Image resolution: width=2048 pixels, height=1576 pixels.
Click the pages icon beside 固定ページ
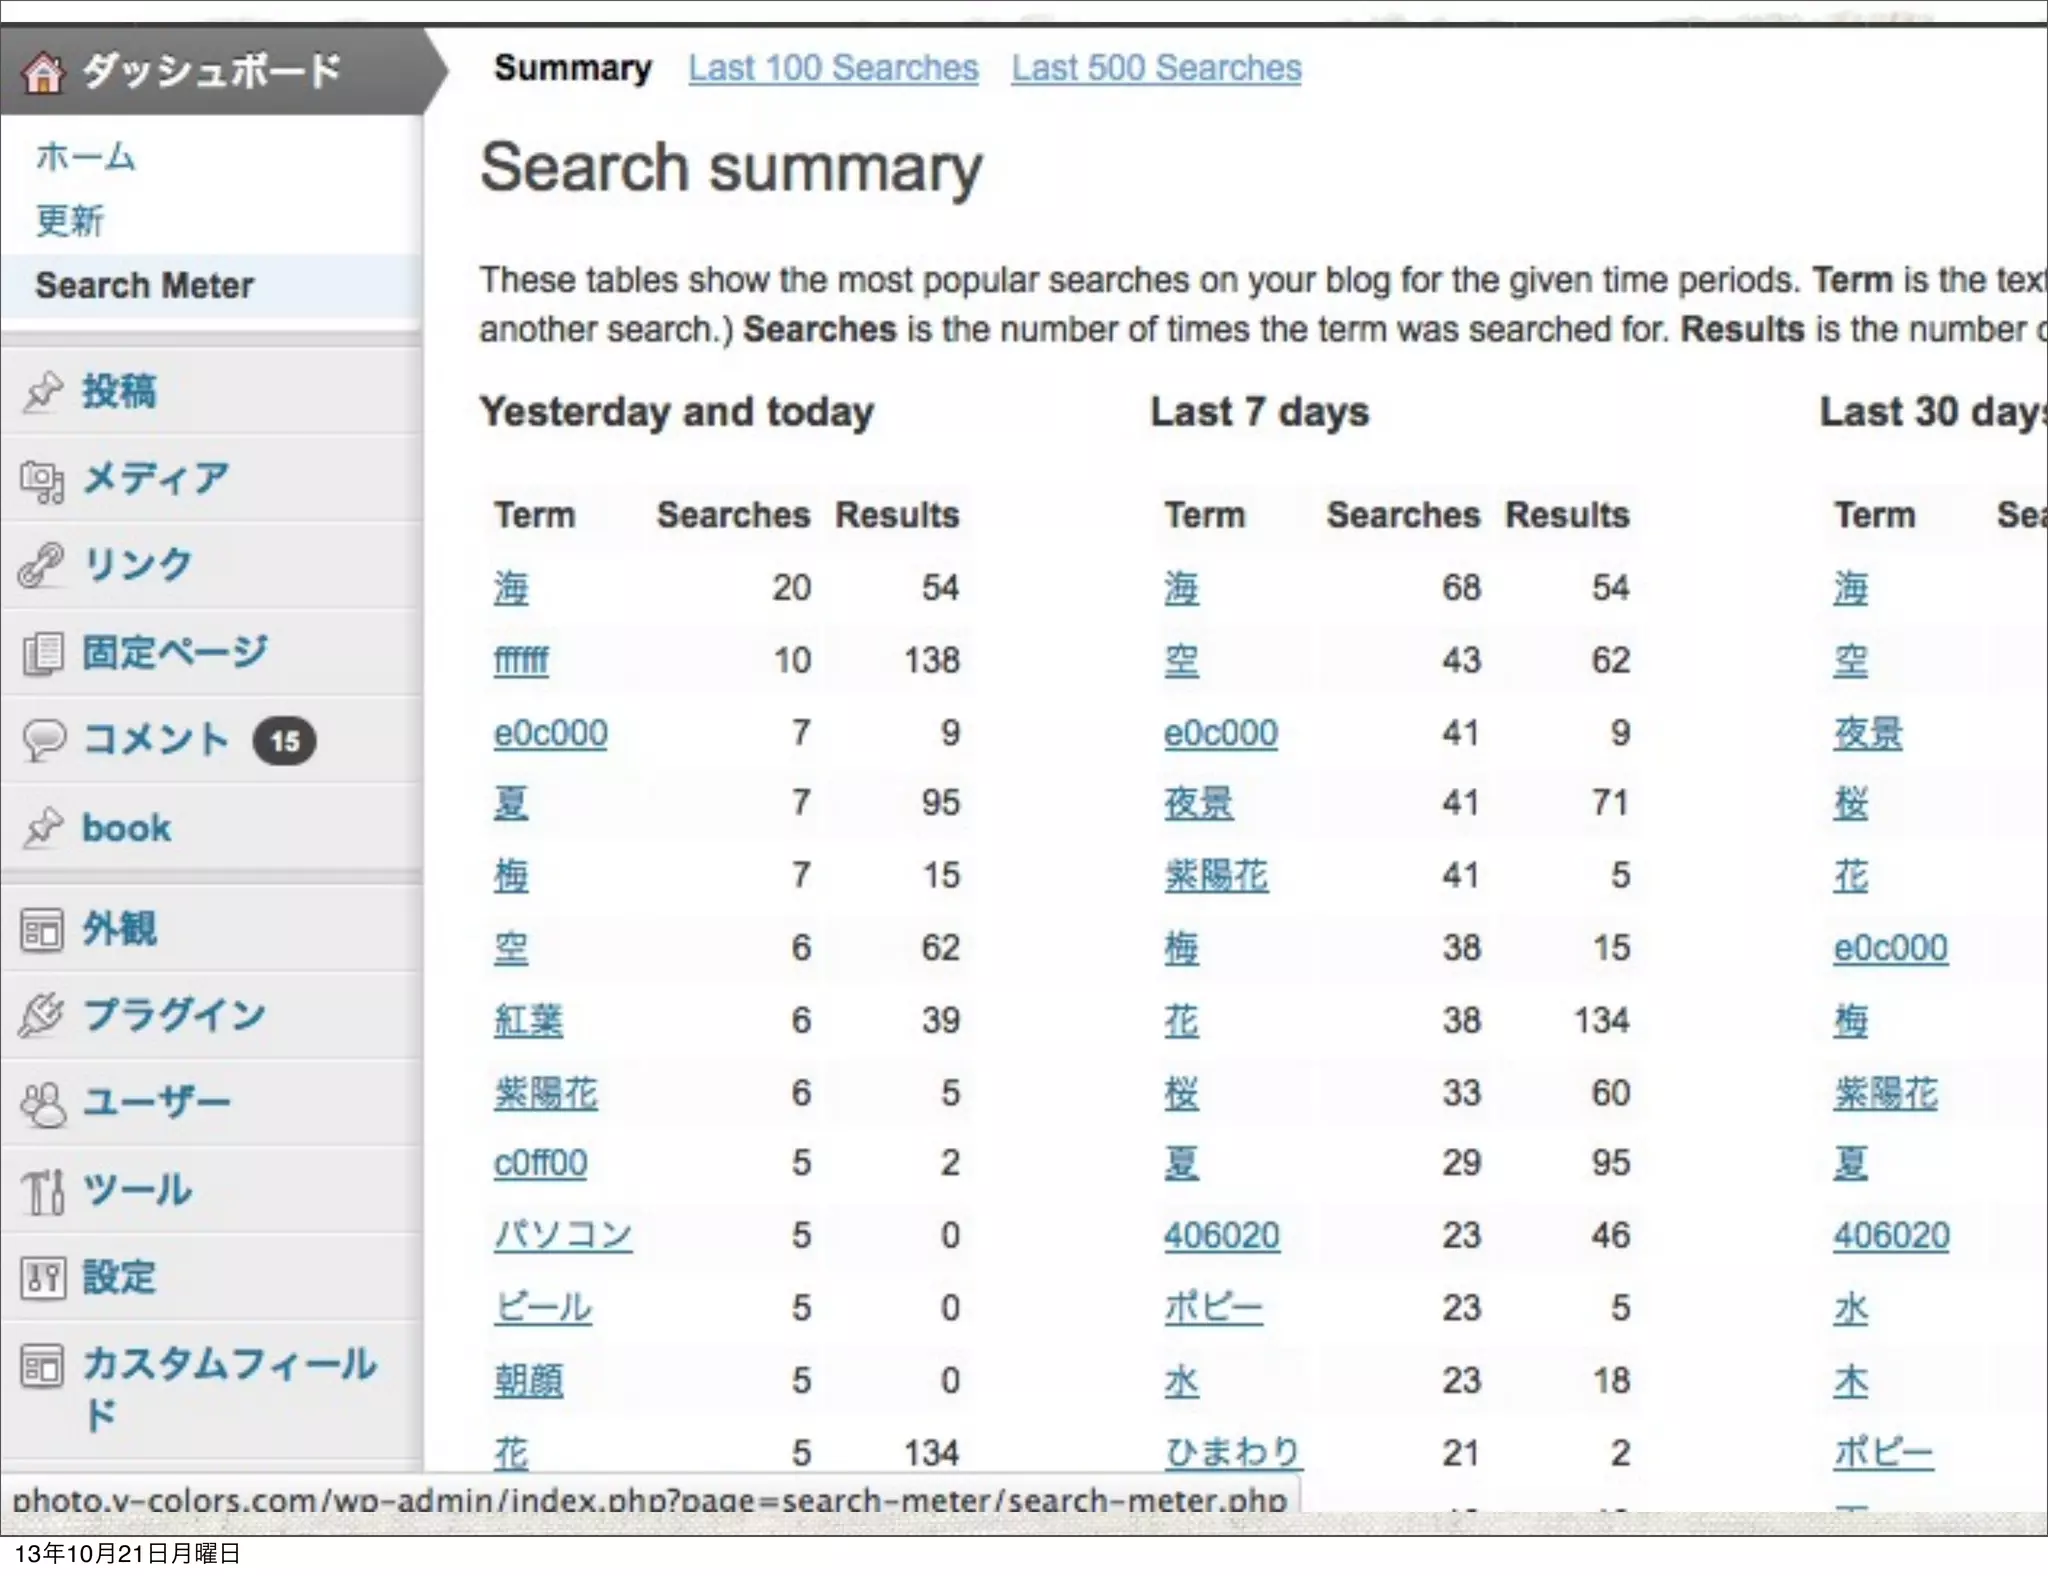click(x=43, y=654)
